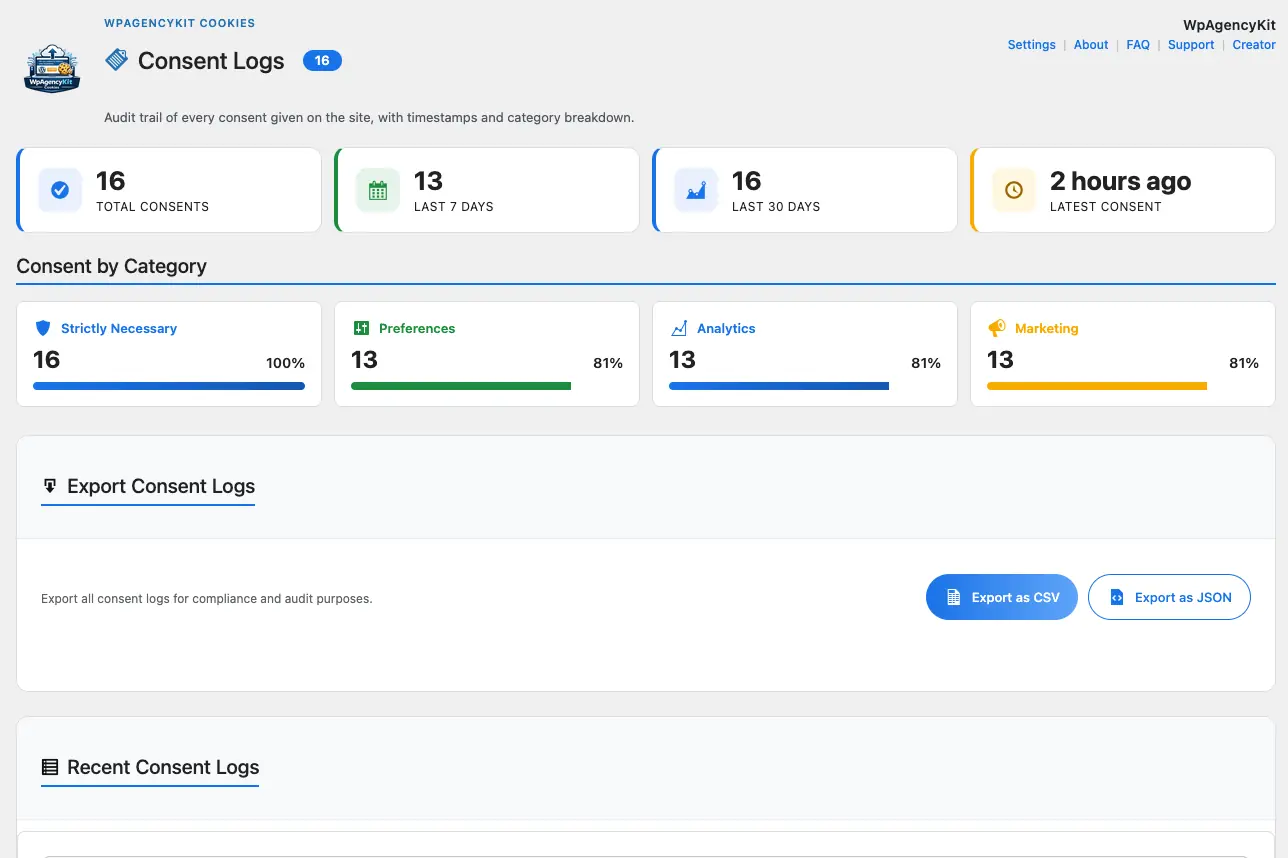The image size is (1288, 858).
Task: Export logs with Export as CSV button
Action: (1002, 597)
